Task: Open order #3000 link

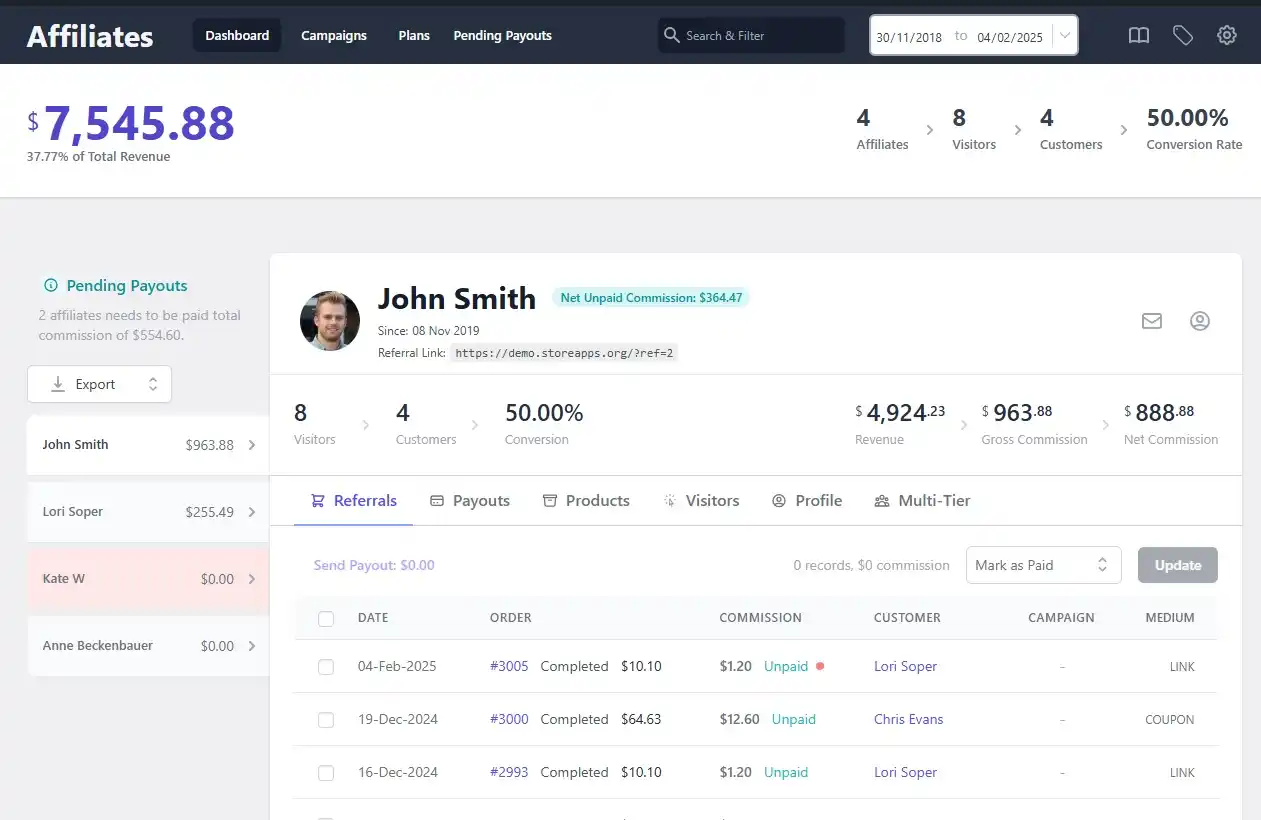Action: (509, 719)
